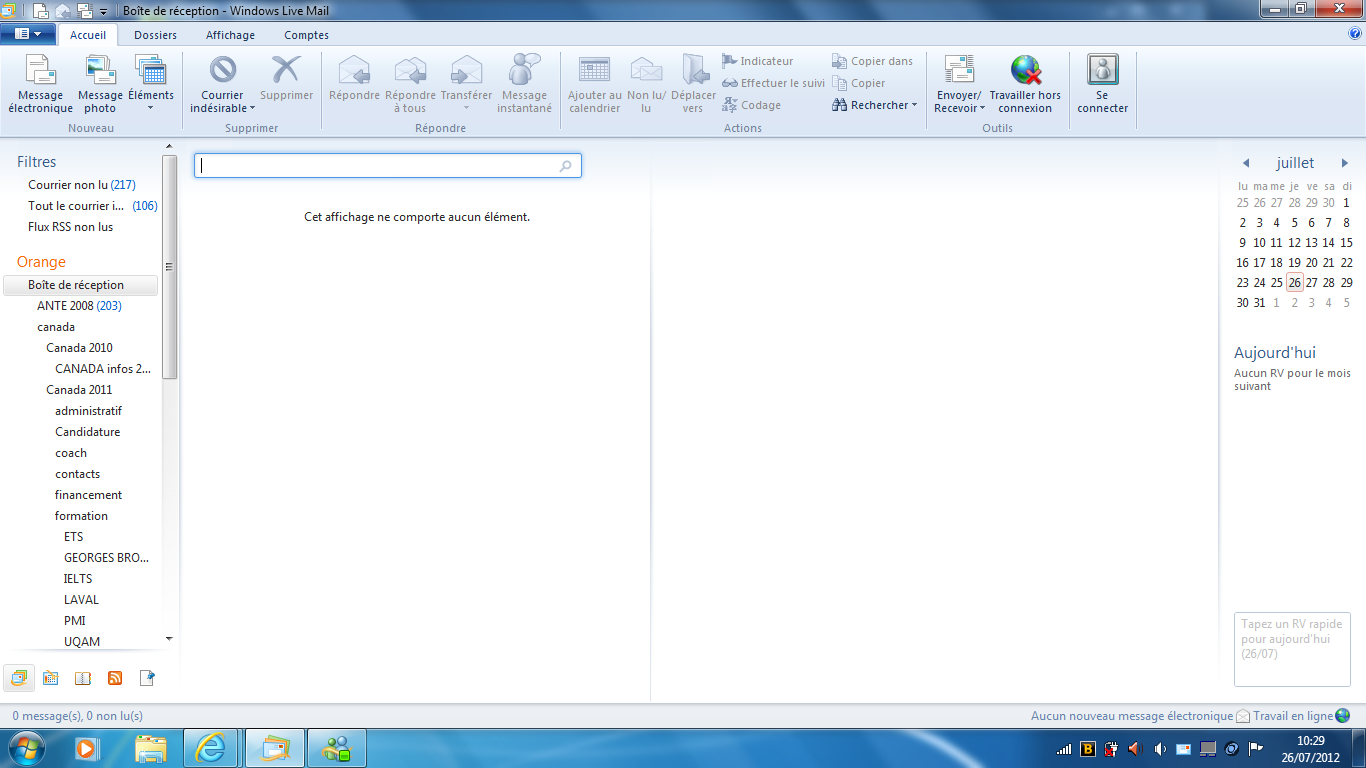Screen dimensions: 1366x768
Task: Toggle Non lu/lu status
Action: click(646, 83)
